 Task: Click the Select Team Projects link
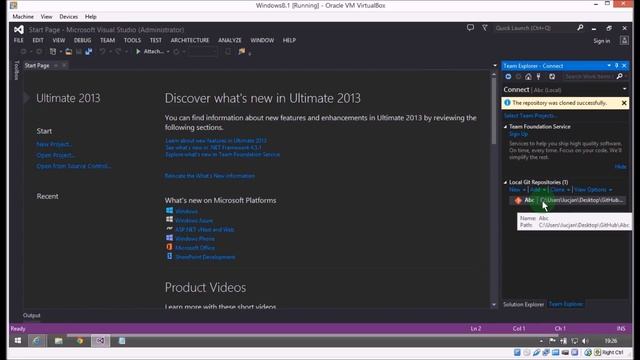[530, 116]
